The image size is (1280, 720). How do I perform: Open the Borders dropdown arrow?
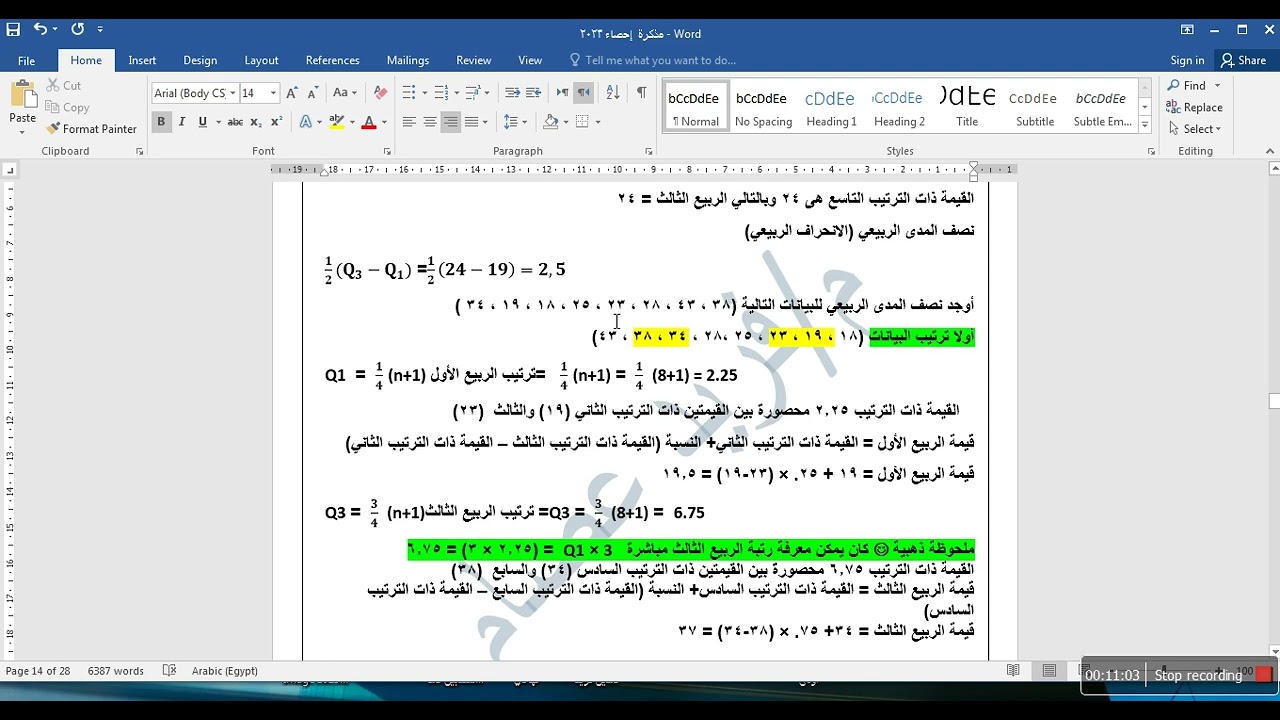click(x=598, y=122)
